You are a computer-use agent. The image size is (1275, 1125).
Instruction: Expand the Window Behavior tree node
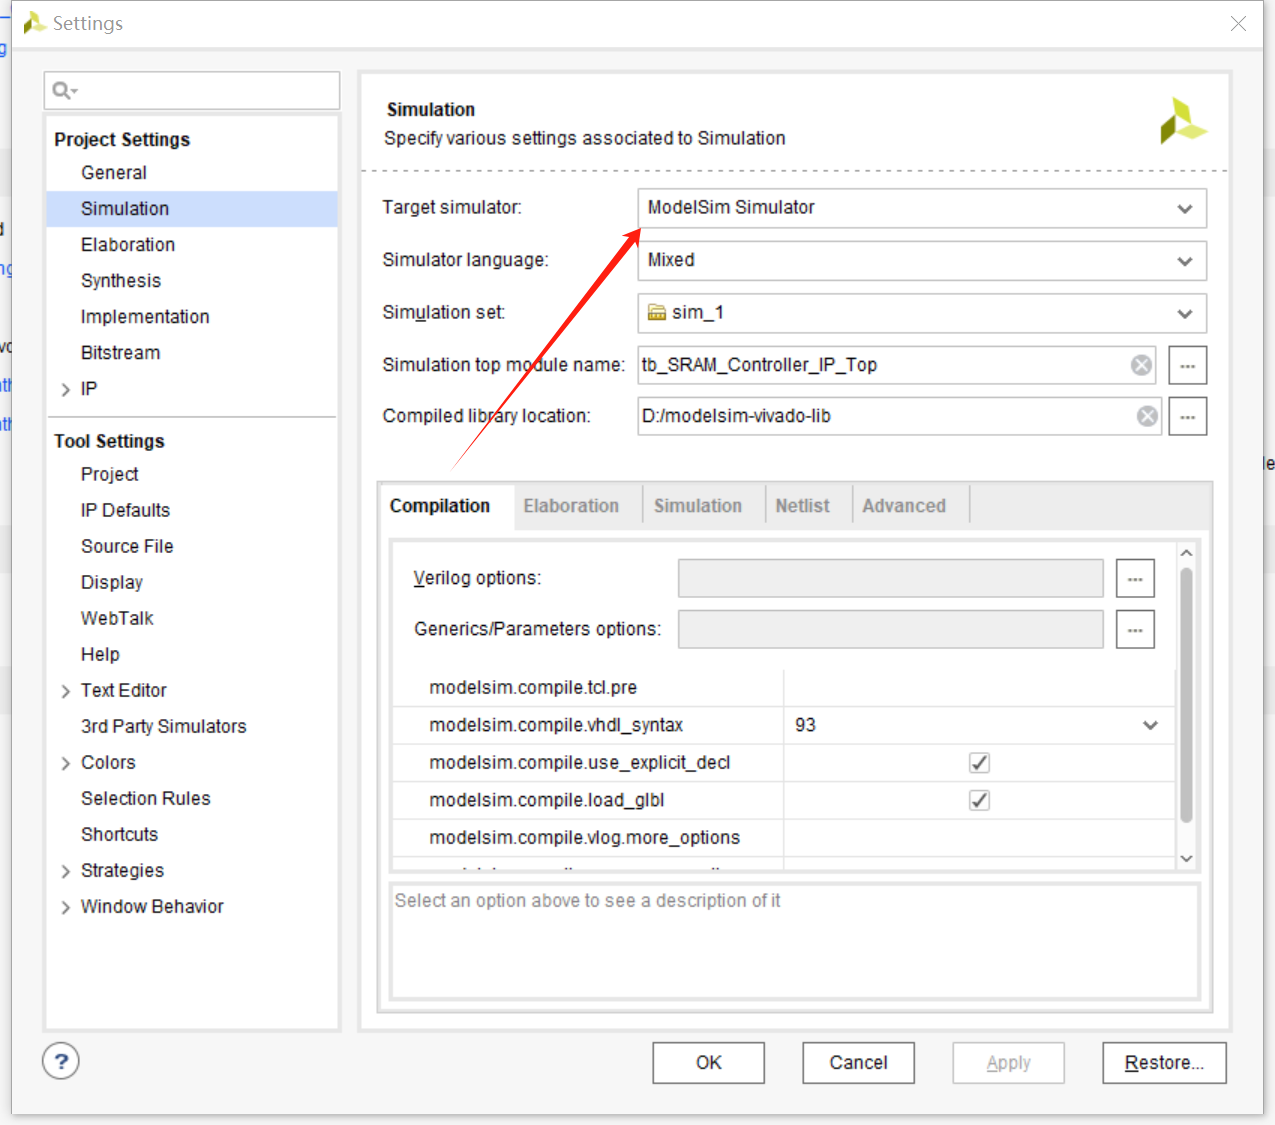[65, 907]
